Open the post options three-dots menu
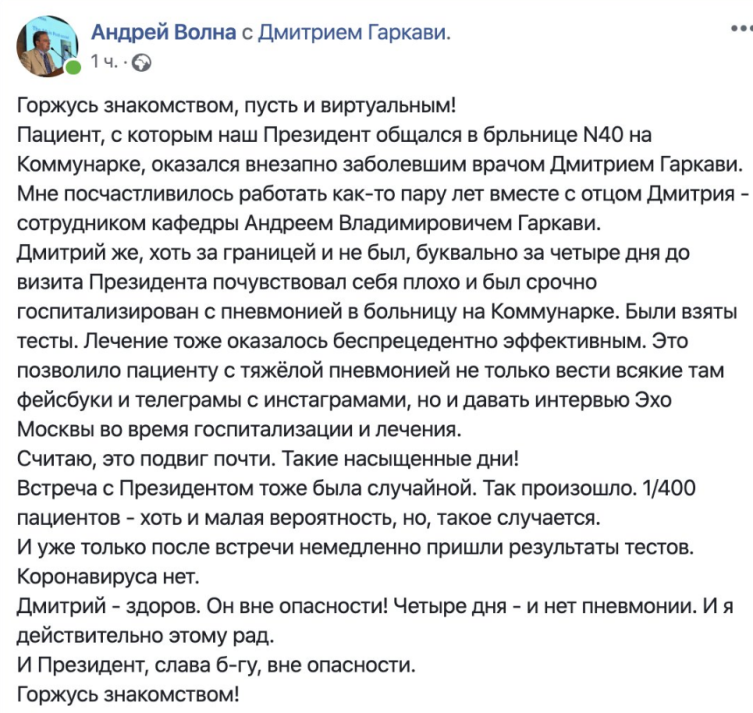Viewport: 753px width, 713px height. (741, 28)
